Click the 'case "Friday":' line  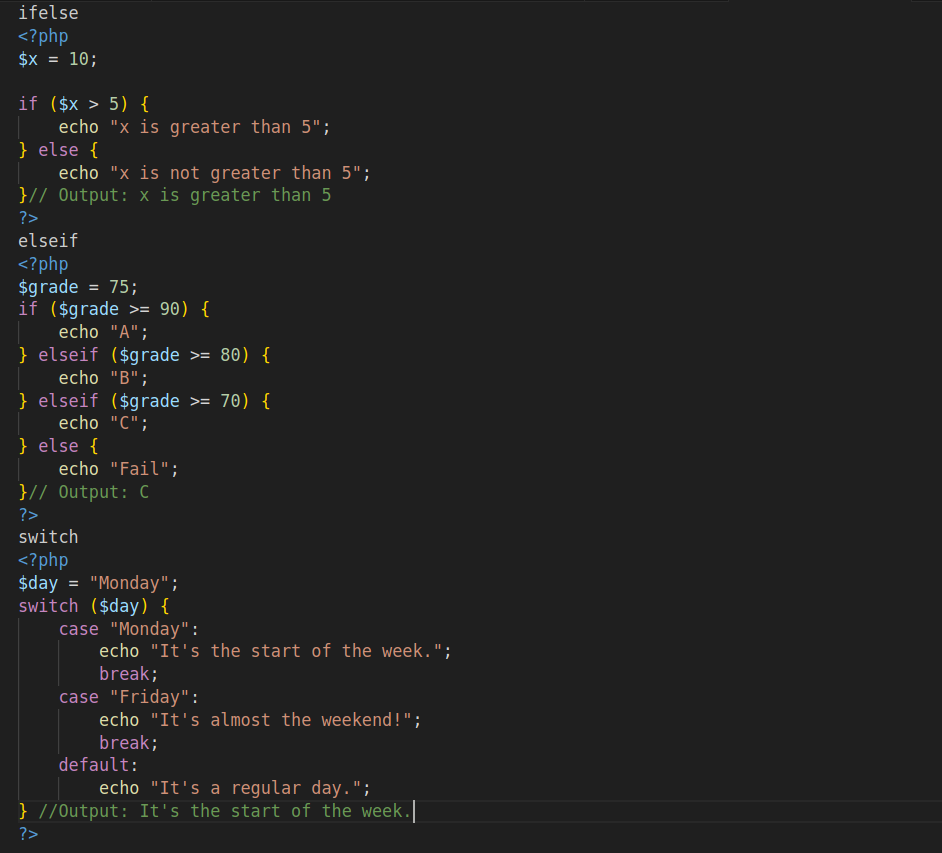point(129,697)
